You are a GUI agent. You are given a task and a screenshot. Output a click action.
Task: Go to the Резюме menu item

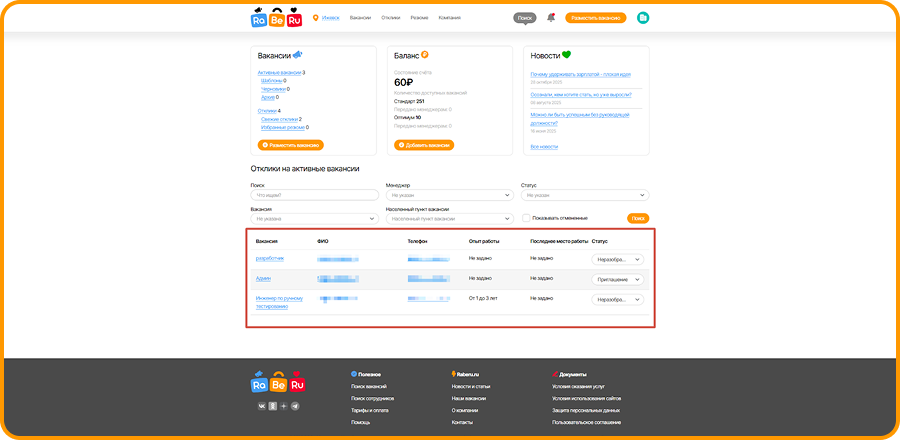419,18
